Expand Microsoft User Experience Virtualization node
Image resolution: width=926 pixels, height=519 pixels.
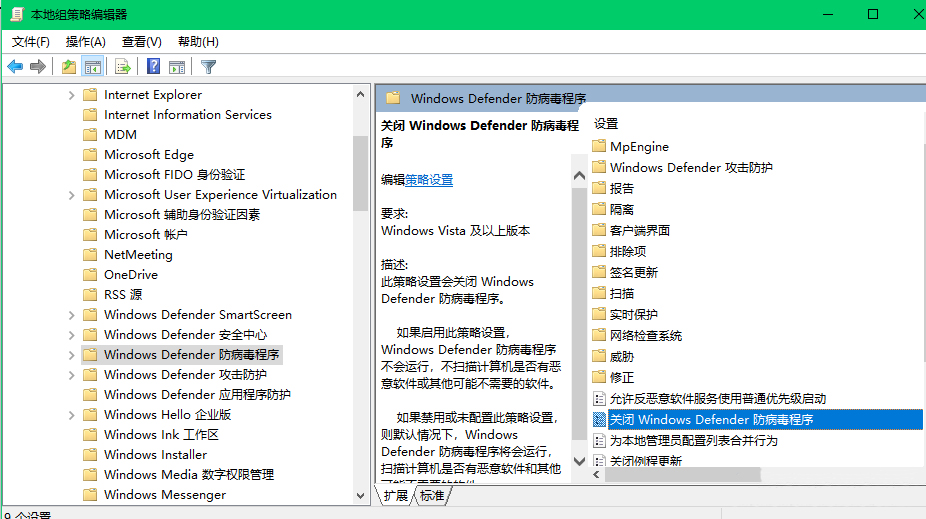click(71, 195)
